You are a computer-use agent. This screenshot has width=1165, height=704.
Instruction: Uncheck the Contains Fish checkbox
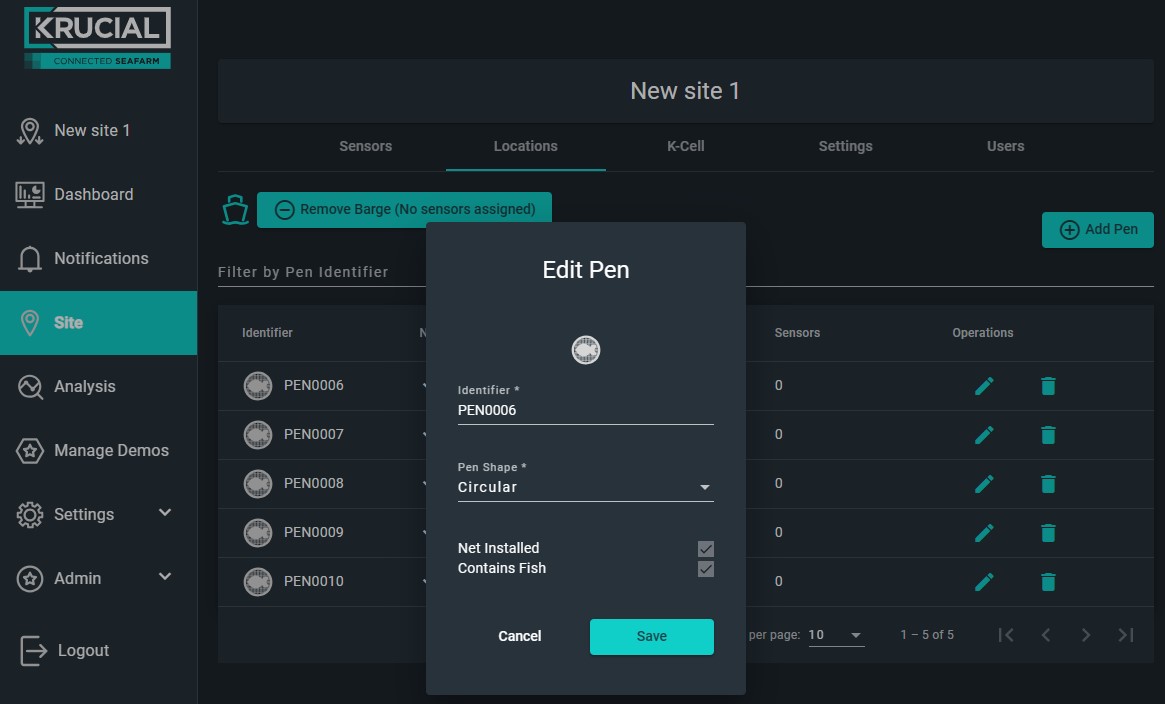tap(705, 569)
